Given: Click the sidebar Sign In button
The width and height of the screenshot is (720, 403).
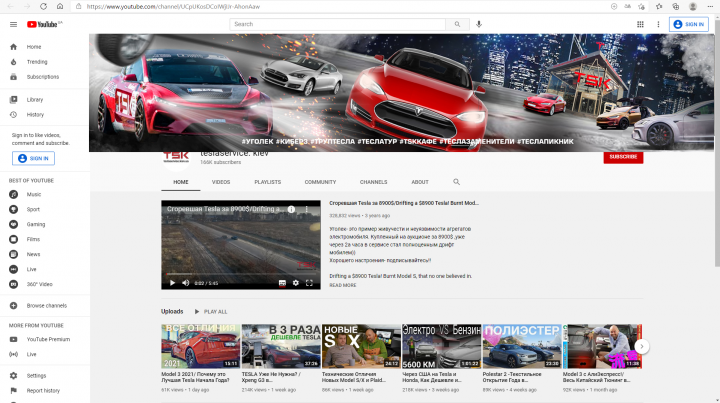Looking at the screenshot, I should pos(34,158).
